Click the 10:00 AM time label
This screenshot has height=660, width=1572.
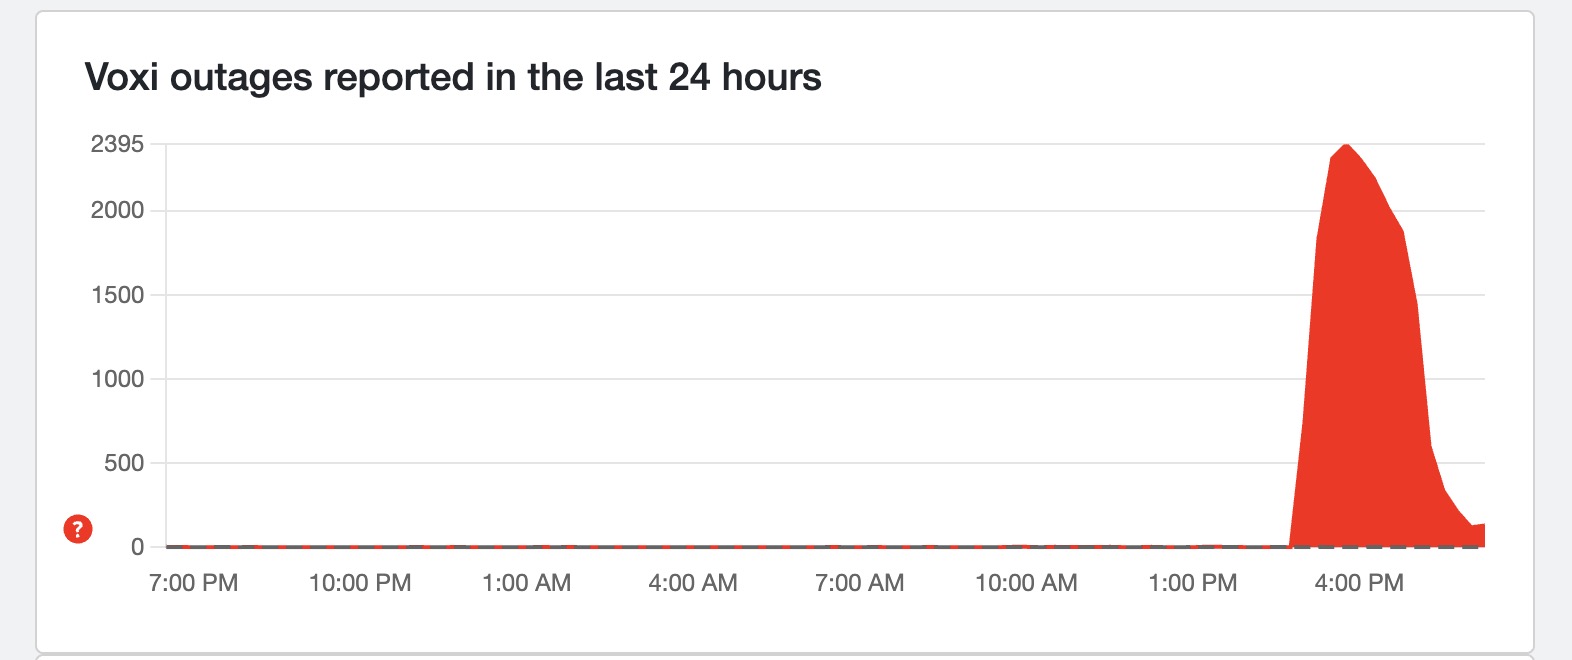click(1026, 583)
